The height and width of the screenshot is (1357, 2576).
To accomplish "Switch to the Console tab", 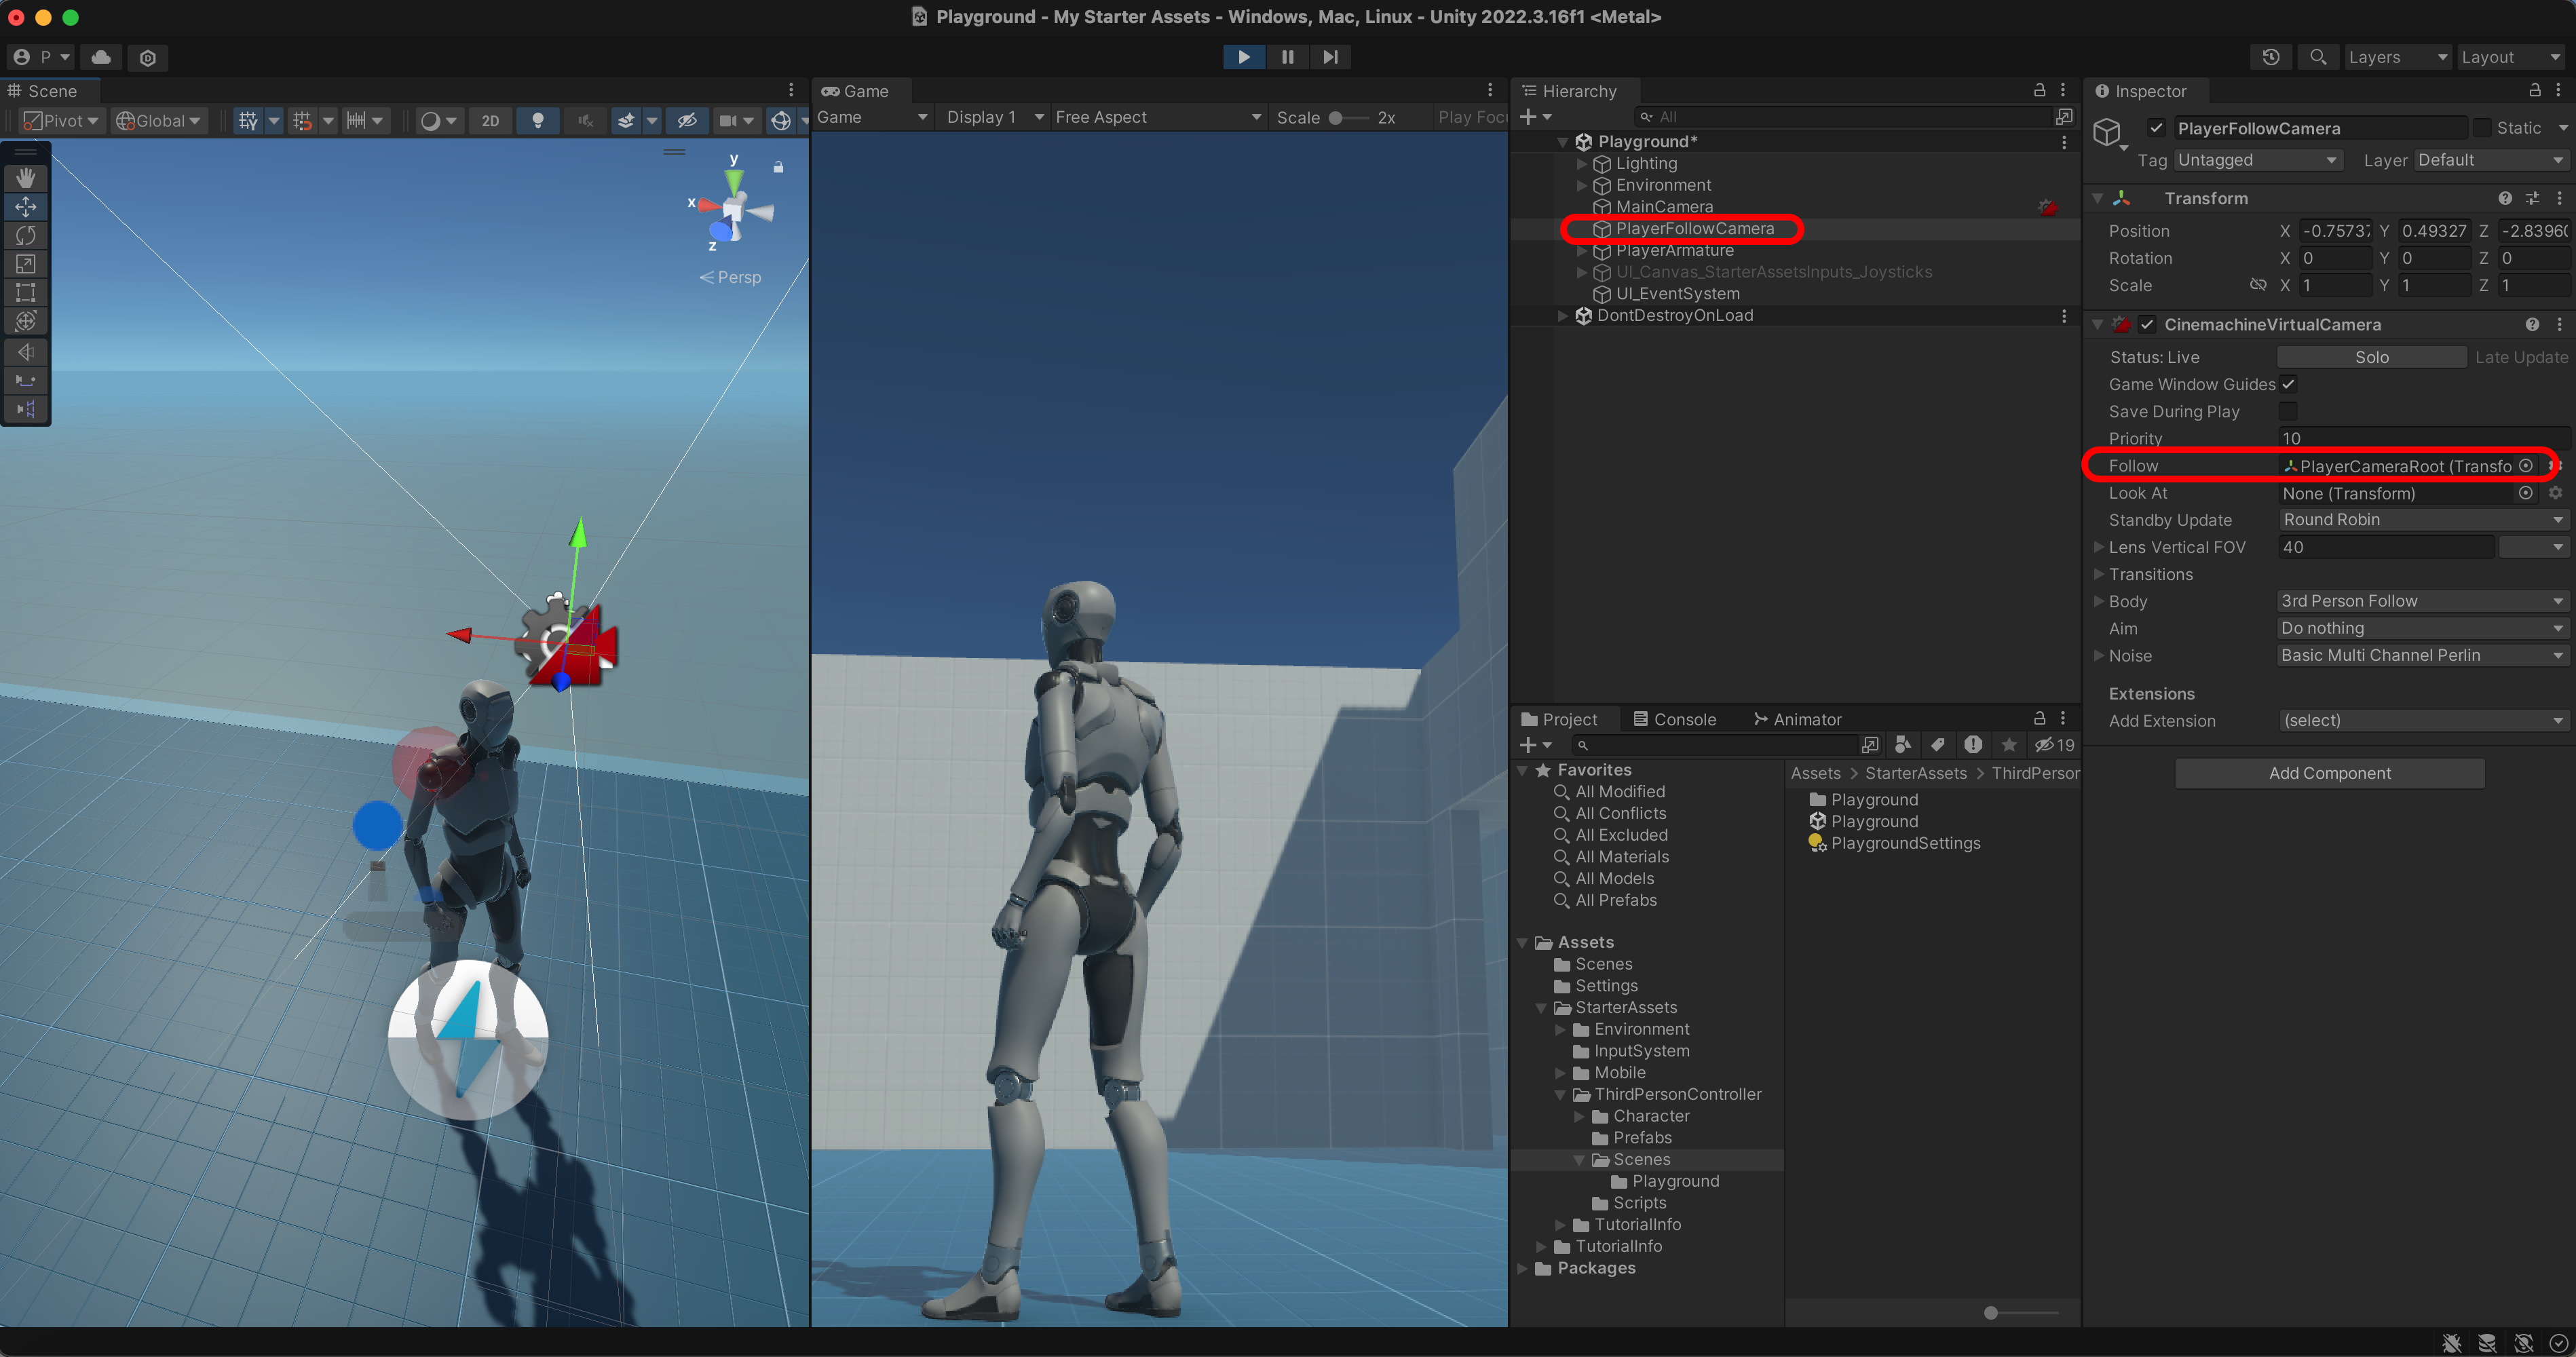I will click(1674, 719).
